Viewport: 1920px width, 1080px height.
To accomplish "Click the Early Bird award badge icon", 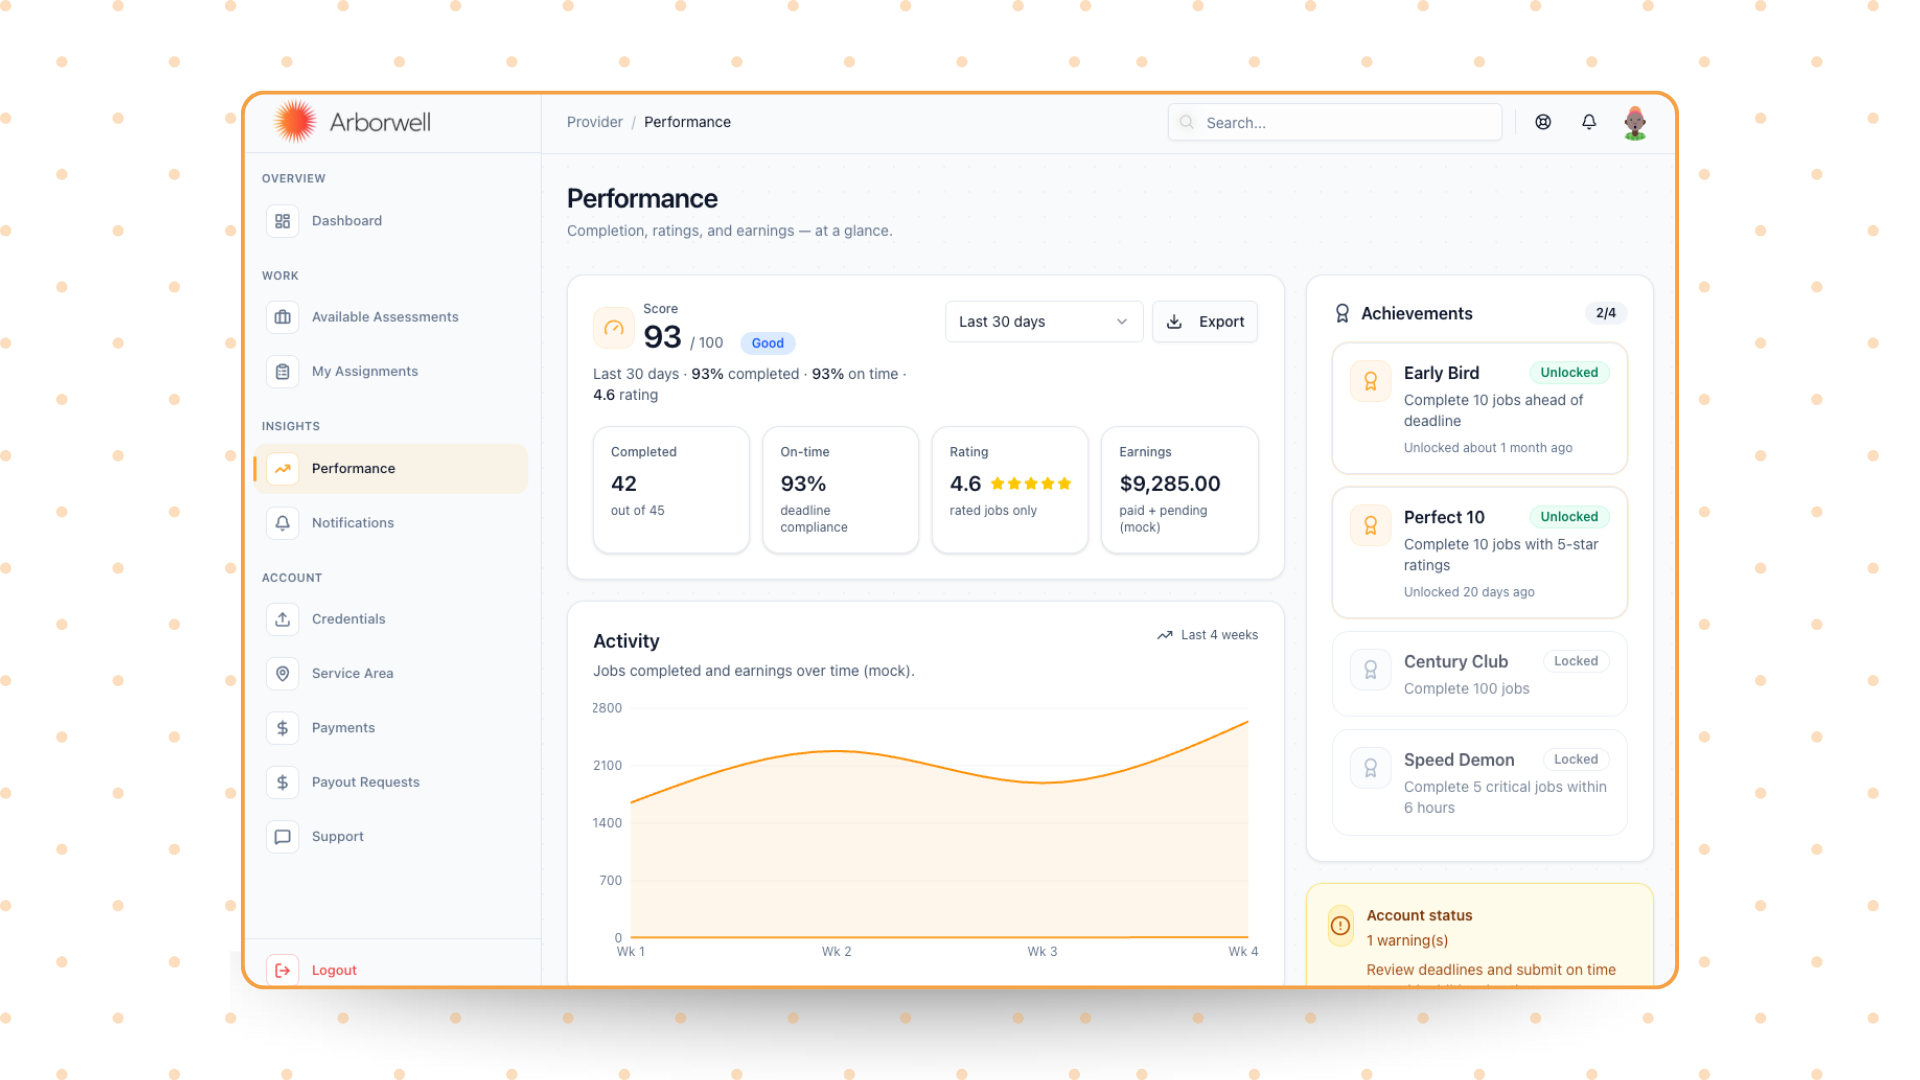I will click(1370, 381).
